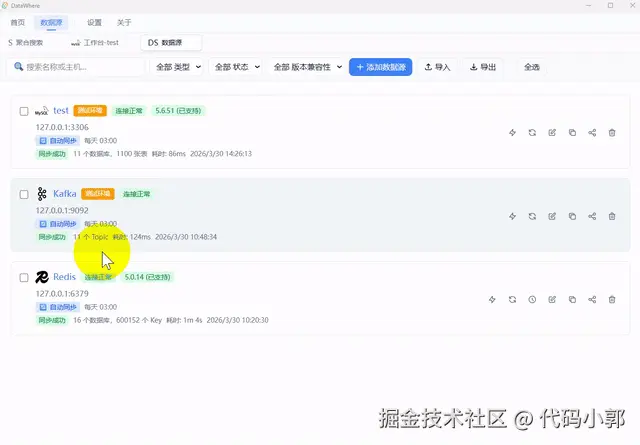Open the 全部 类型 dropdown
Image resolution: width=640 pixels, height=445 pixels.
(178, 67)
